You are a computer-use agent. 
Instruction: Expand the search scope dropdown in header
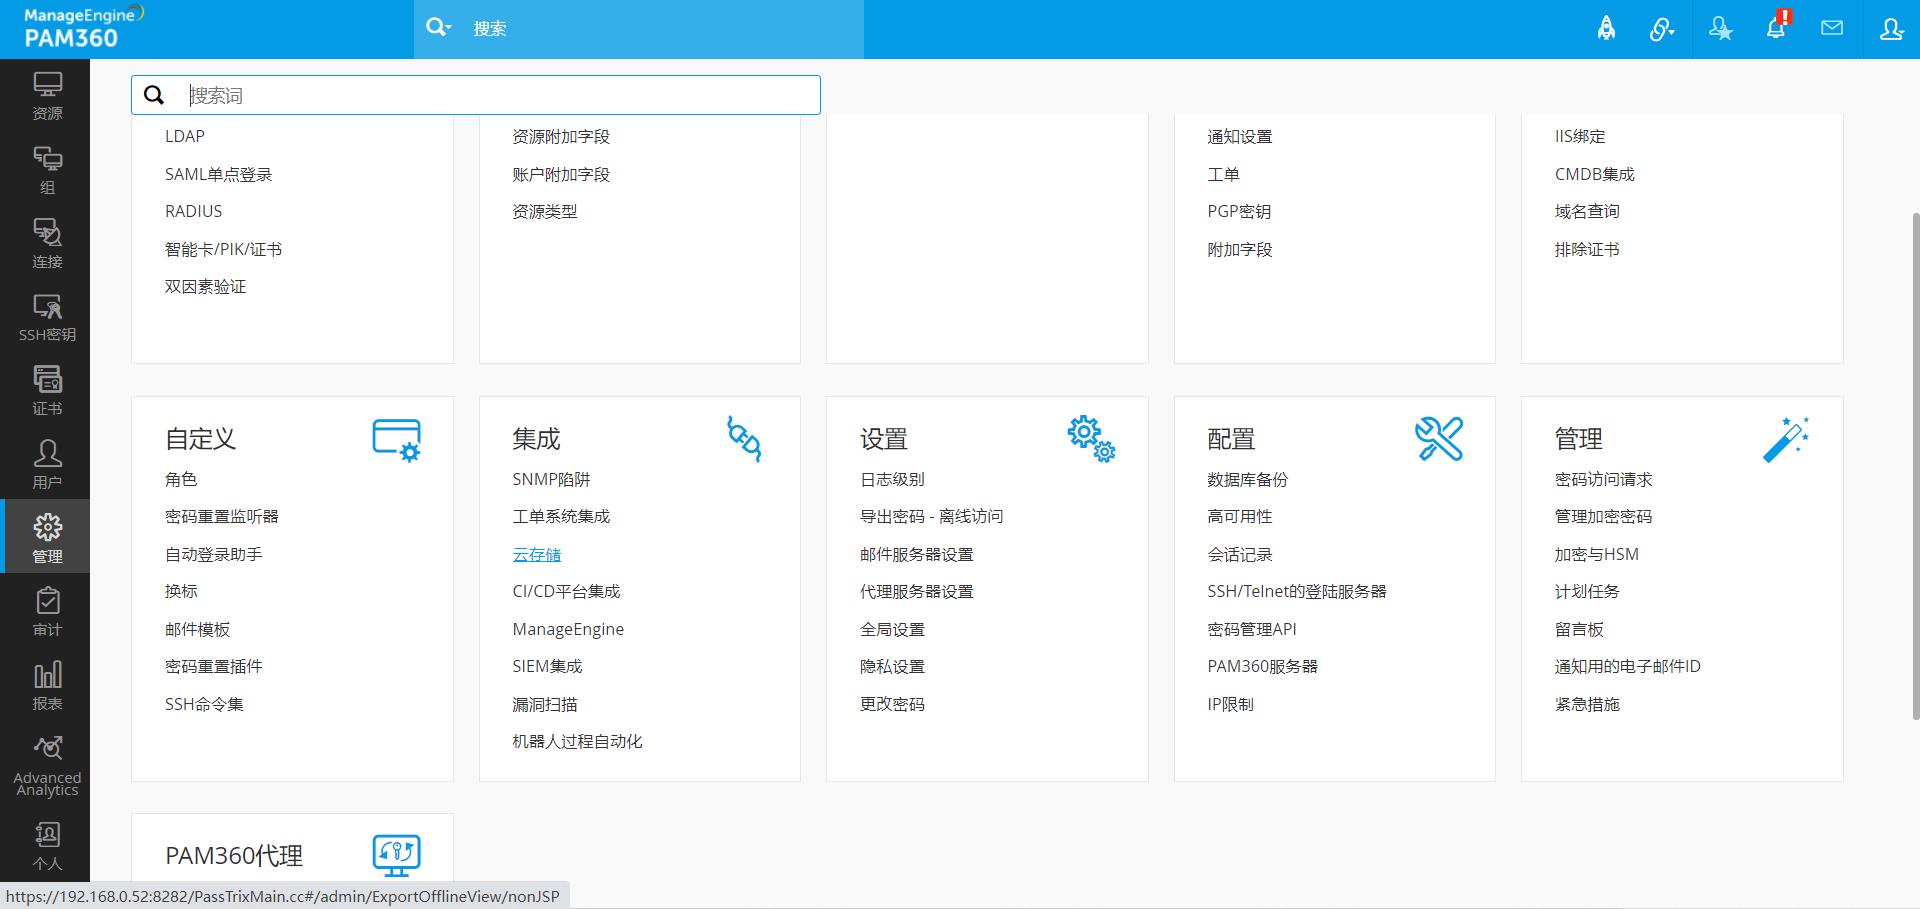pos(439,28)
